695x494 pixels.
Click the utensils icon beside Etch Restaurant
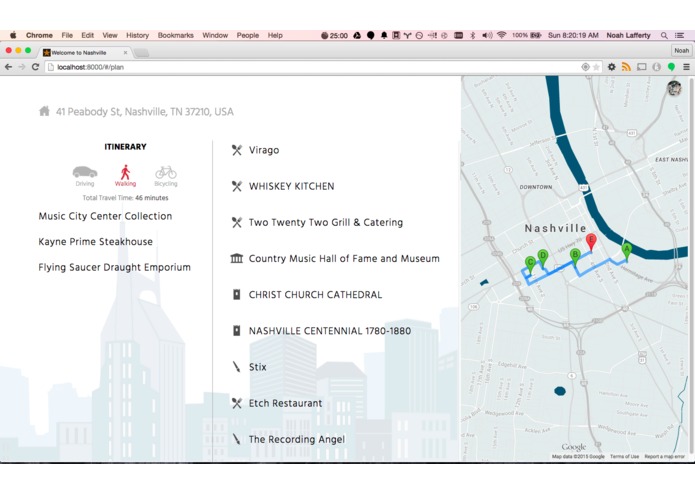pyautogui.click(x=237, y=403)
